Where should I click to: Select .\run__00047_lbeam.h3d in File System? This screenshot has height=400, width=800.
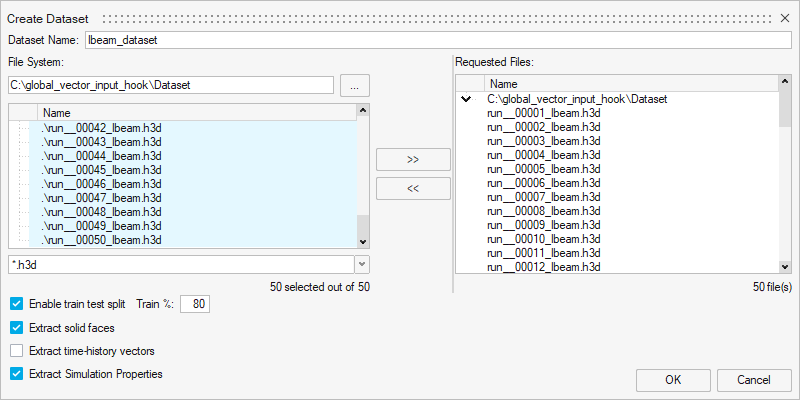point(102,197)
